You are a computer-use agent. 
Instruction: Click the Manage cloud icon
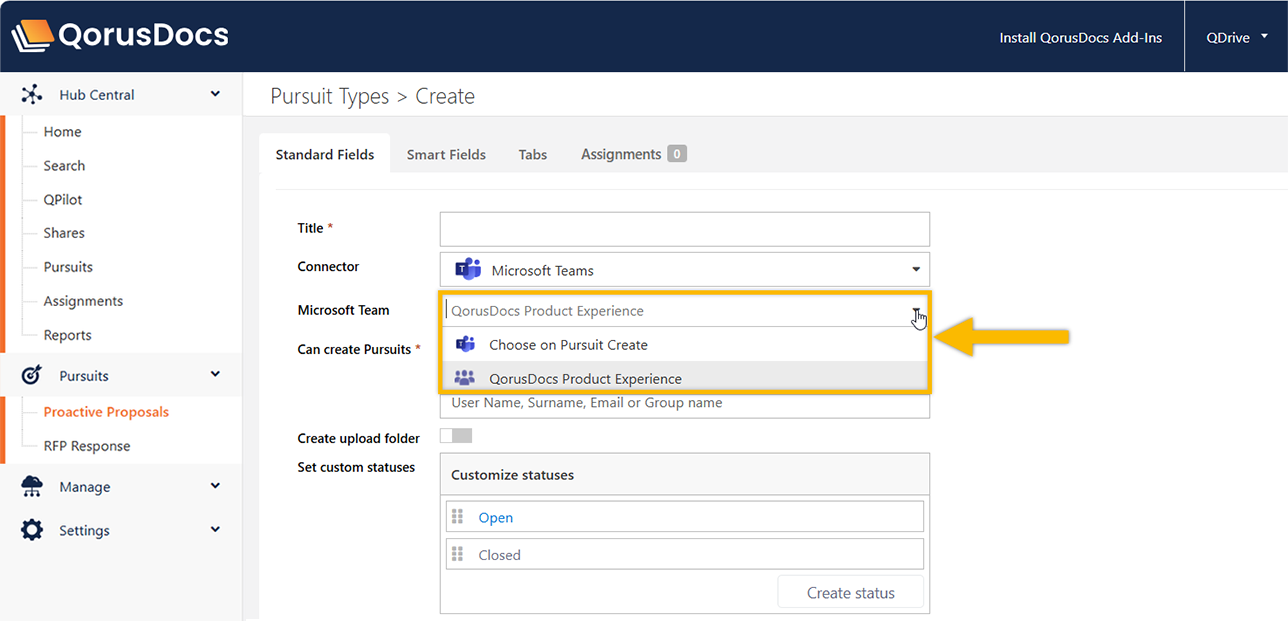(32, 487)
